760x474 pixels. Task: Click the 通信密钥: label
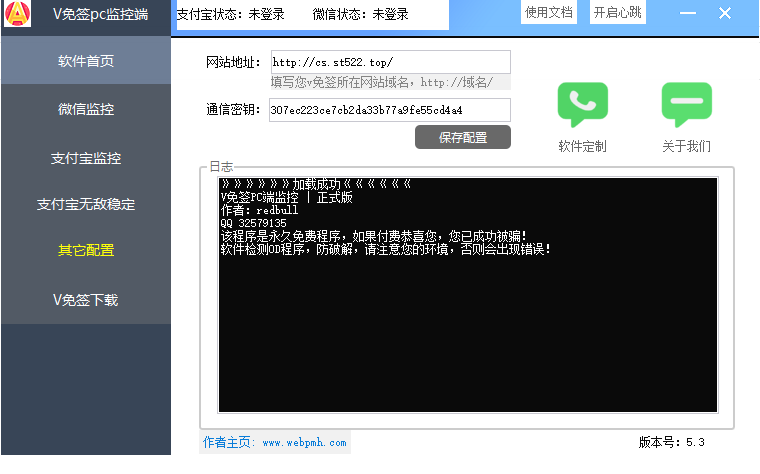(x=233, y=110)
